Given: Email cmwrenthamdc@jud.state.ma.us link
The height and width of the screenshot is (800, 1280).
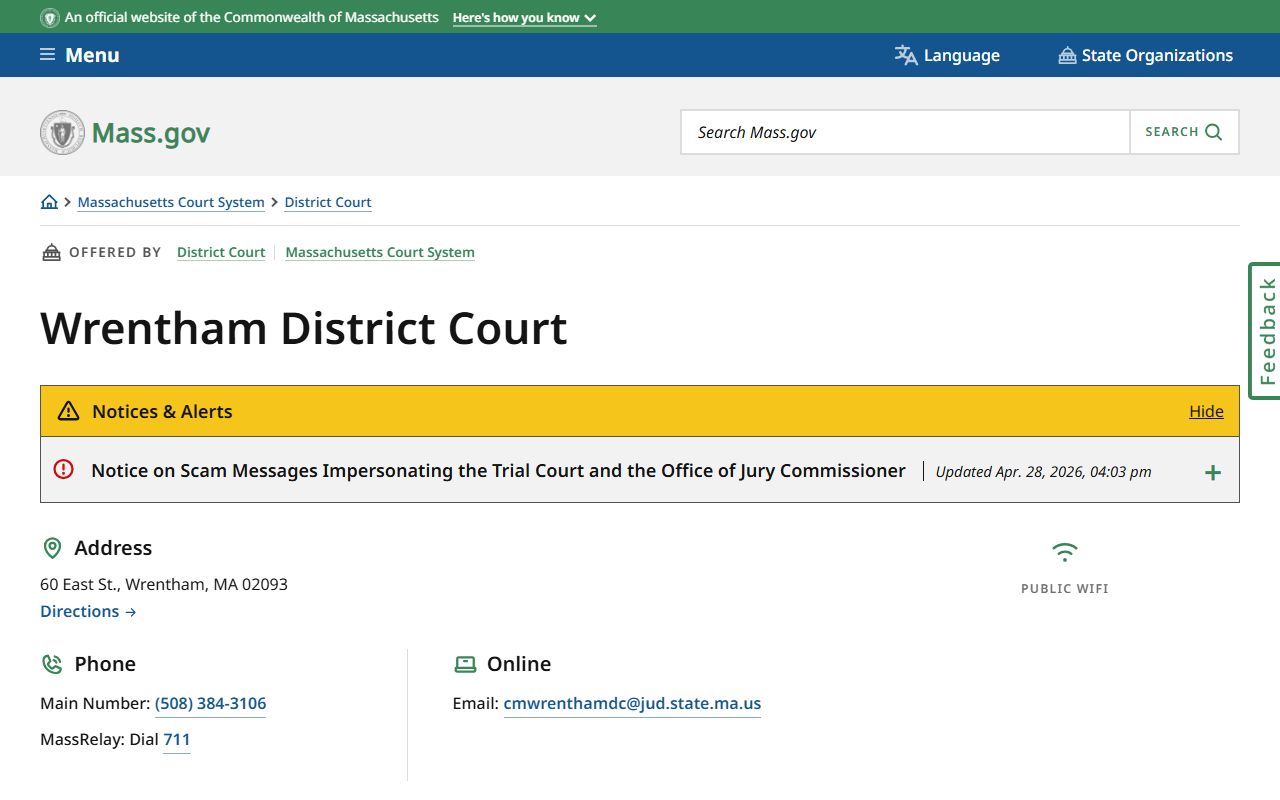Looking at the screenshot, I should tap(632, 703).
